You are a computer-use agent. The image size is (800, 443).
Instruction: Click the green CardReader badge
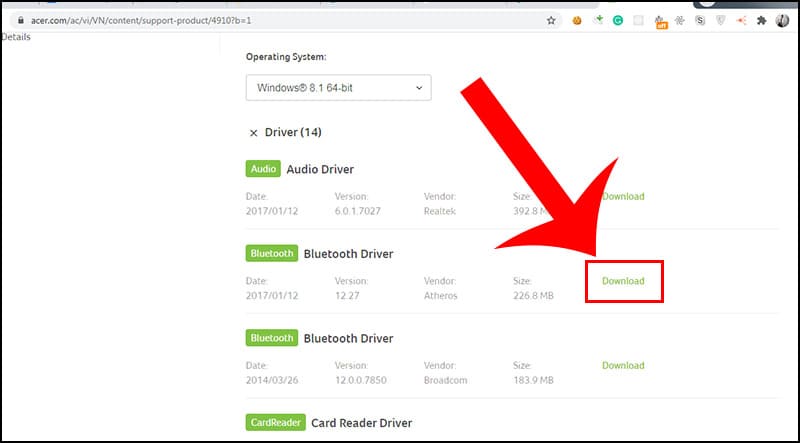point(276,423)
